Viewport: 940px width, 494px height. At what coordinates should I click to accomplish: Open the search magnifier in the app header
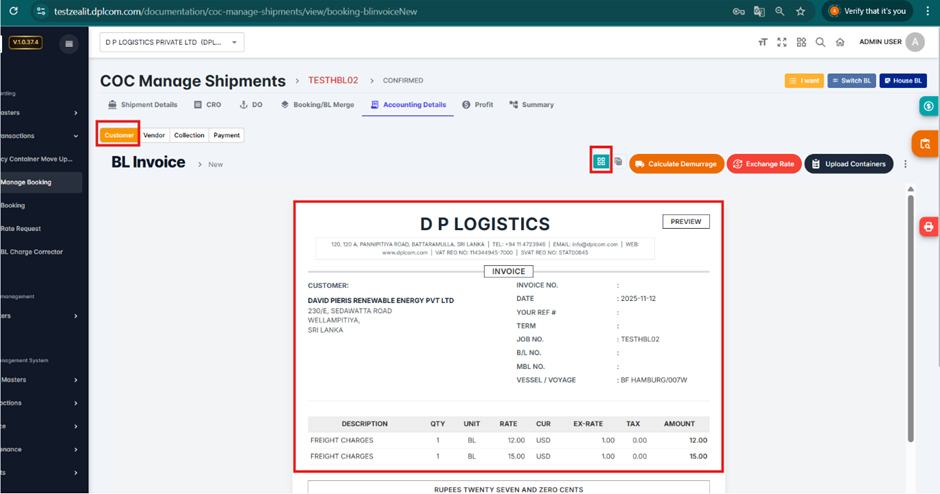click(x=820, y=43)
